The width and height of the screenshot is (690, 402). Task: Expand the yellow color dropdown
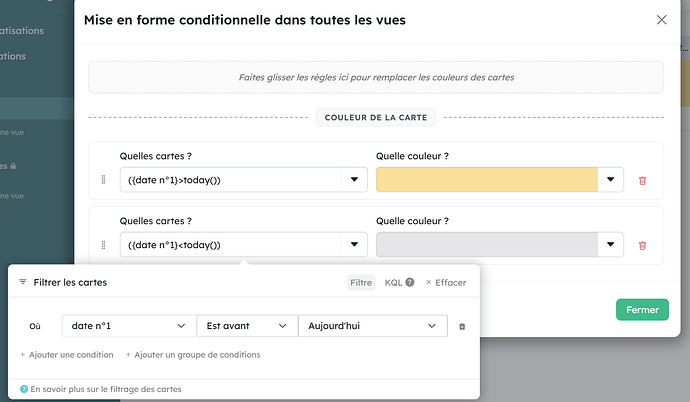point(610,180)
